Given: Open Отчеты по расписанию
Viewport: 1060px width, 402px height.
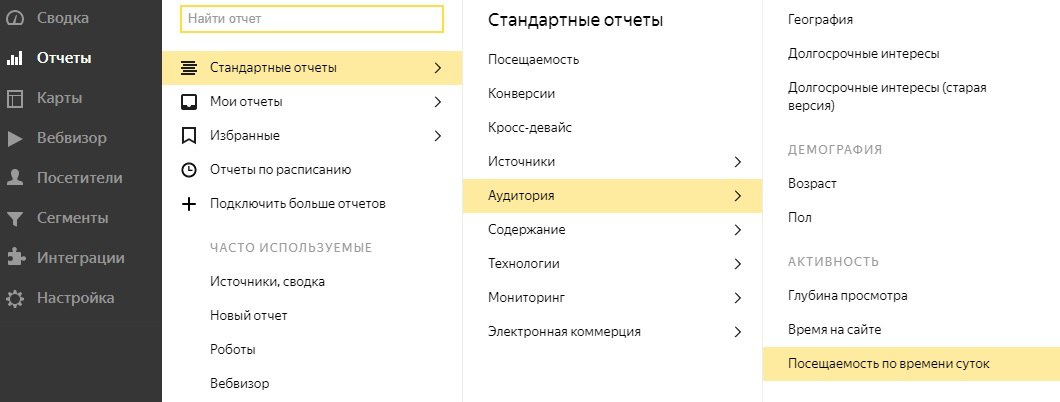Looking at the screenshot, I should (281, 170).
